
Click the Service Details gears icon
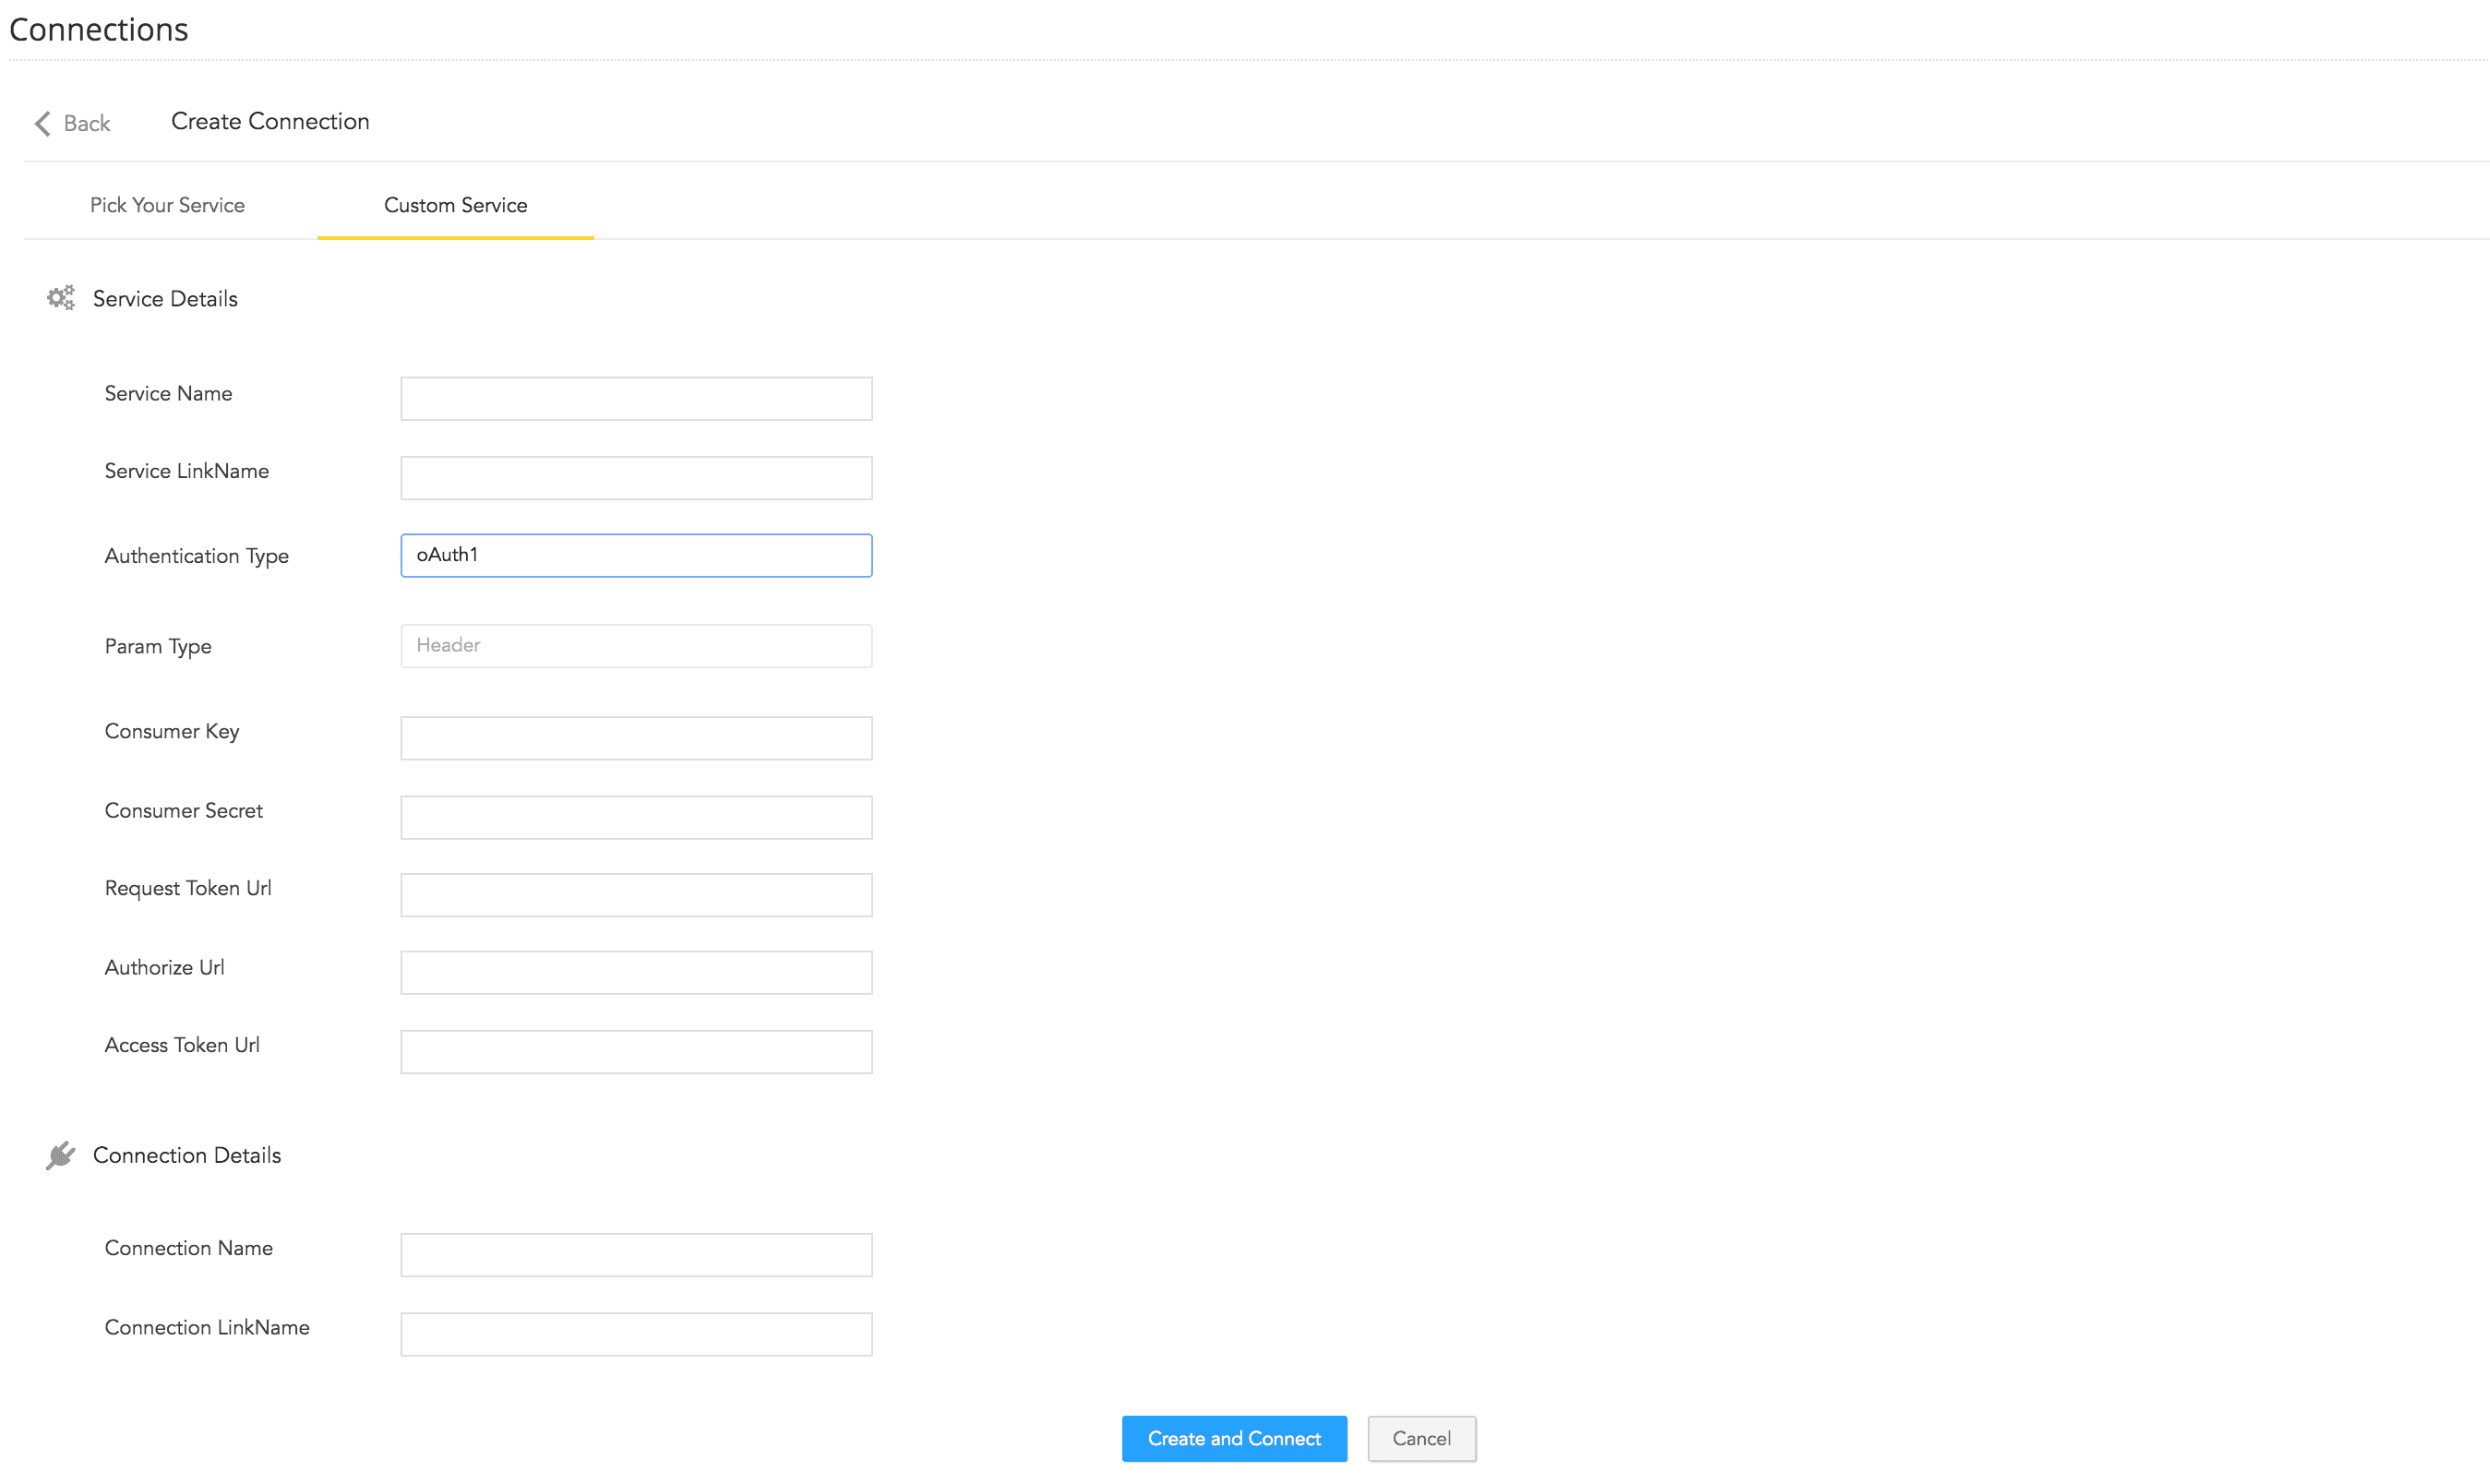[x=61, y=298]
